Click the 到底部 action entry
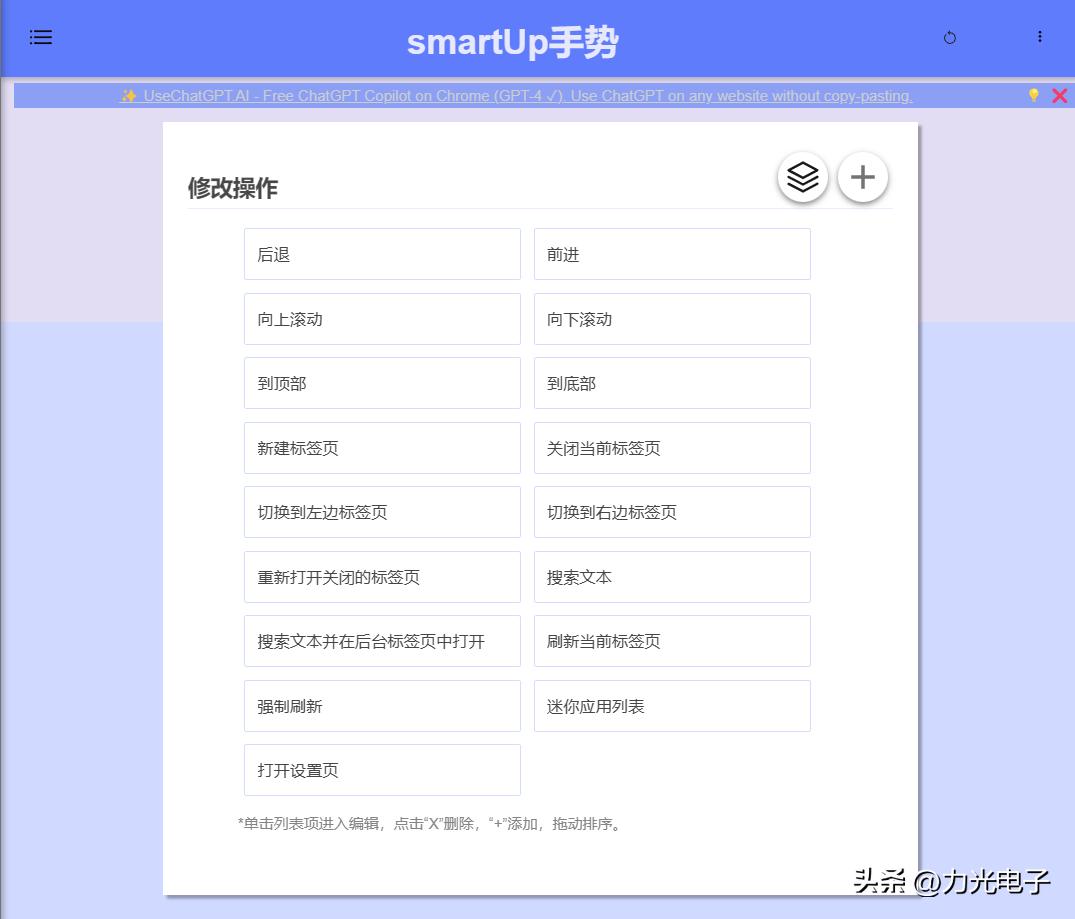The width and height of the screenshot is (1075, 919). point(672,383)
